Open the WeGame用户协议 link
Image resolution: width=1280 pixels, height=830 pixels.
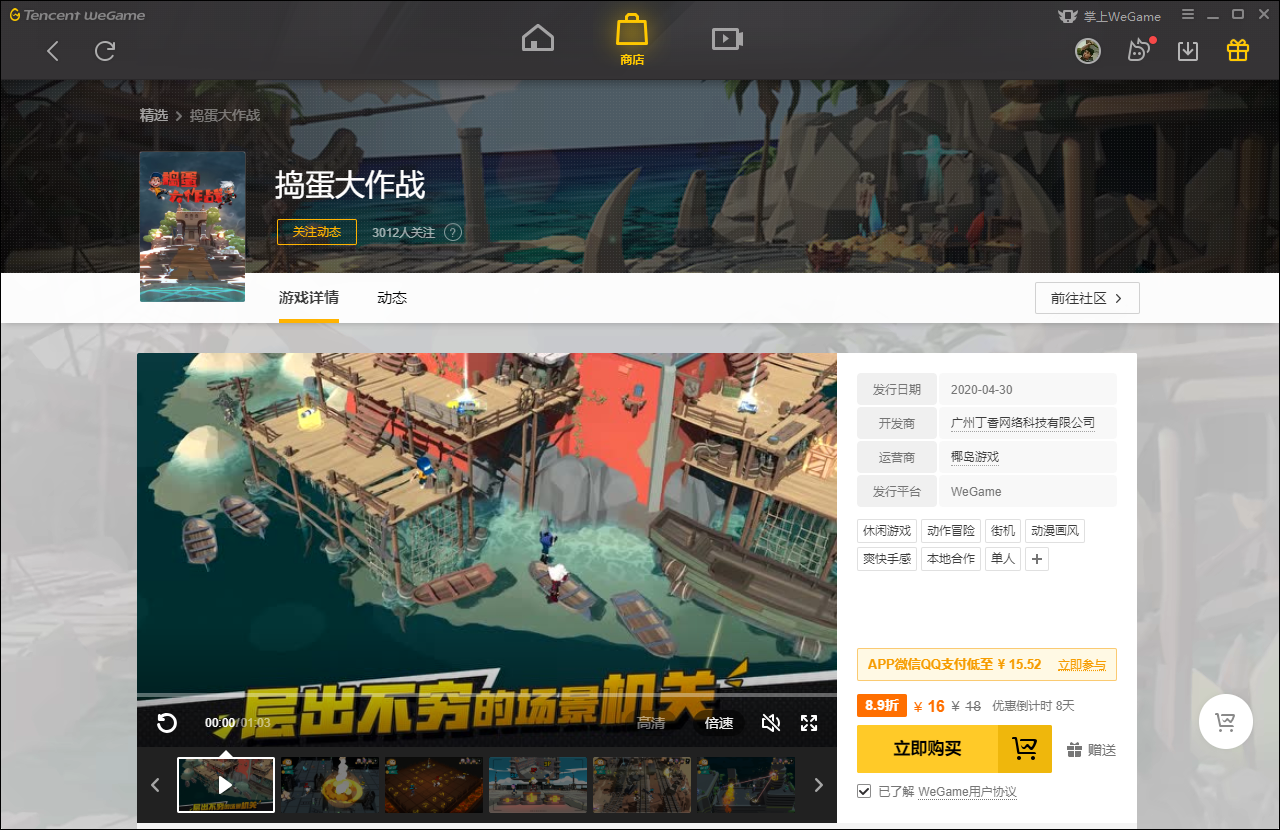[x=967, y=792]
